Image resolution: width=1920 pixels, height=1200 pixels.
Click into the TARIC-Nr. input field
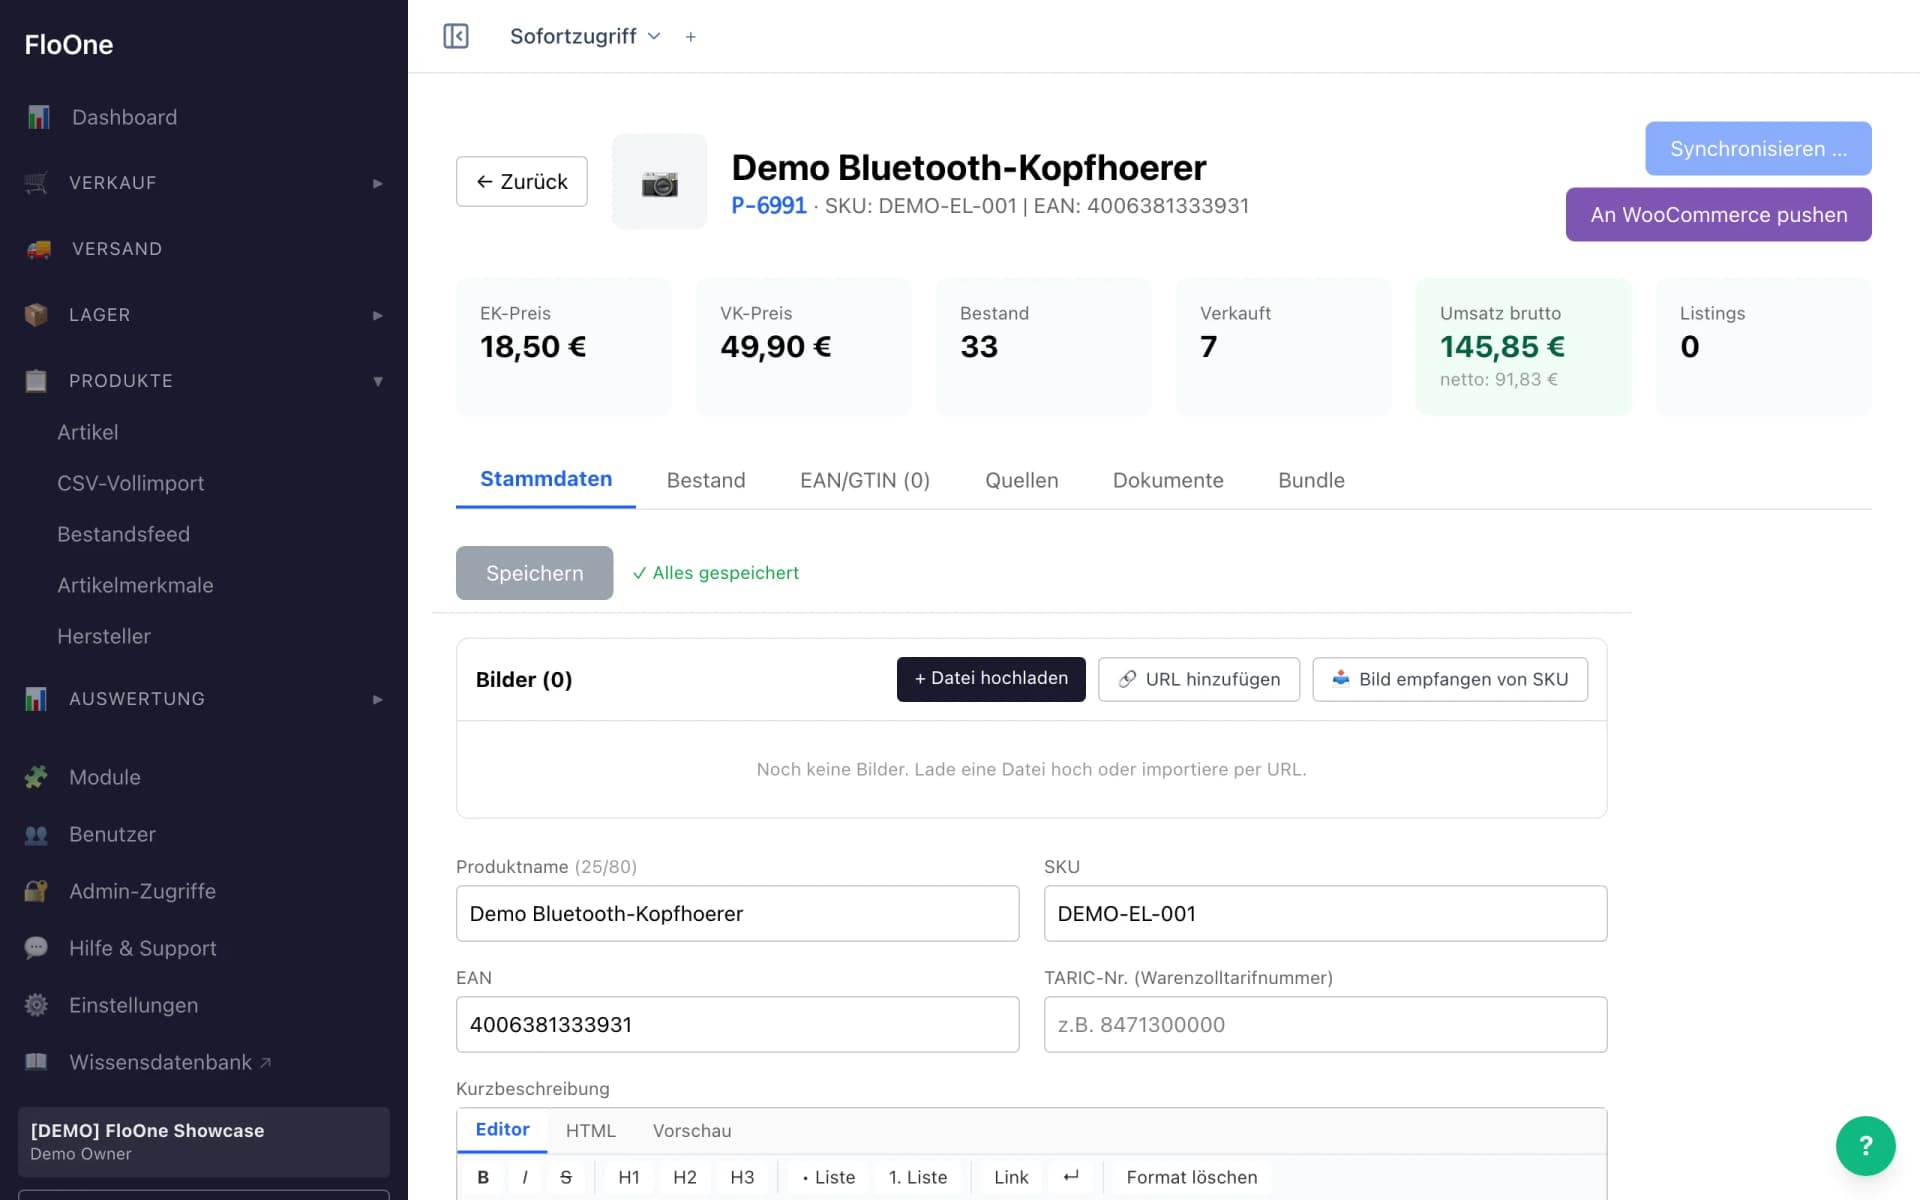tap(1325, 1024)
